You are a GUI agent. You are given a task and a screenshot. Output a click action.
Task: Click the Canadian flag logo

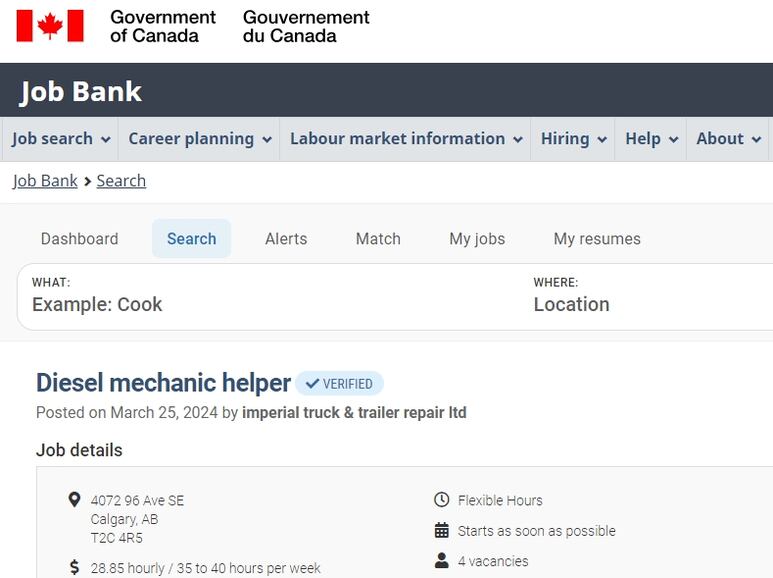(50, 26)
